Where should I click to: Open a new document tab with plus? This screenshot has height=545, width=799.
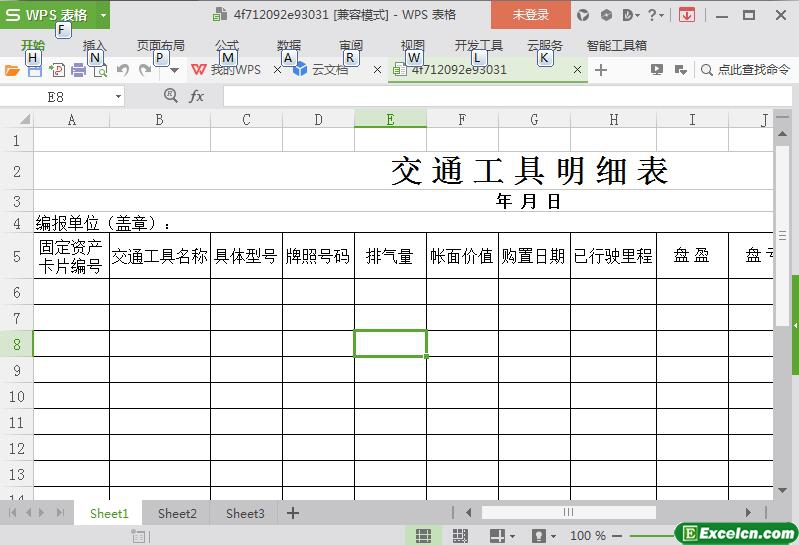pyautogui.click(x=601, y=70)
